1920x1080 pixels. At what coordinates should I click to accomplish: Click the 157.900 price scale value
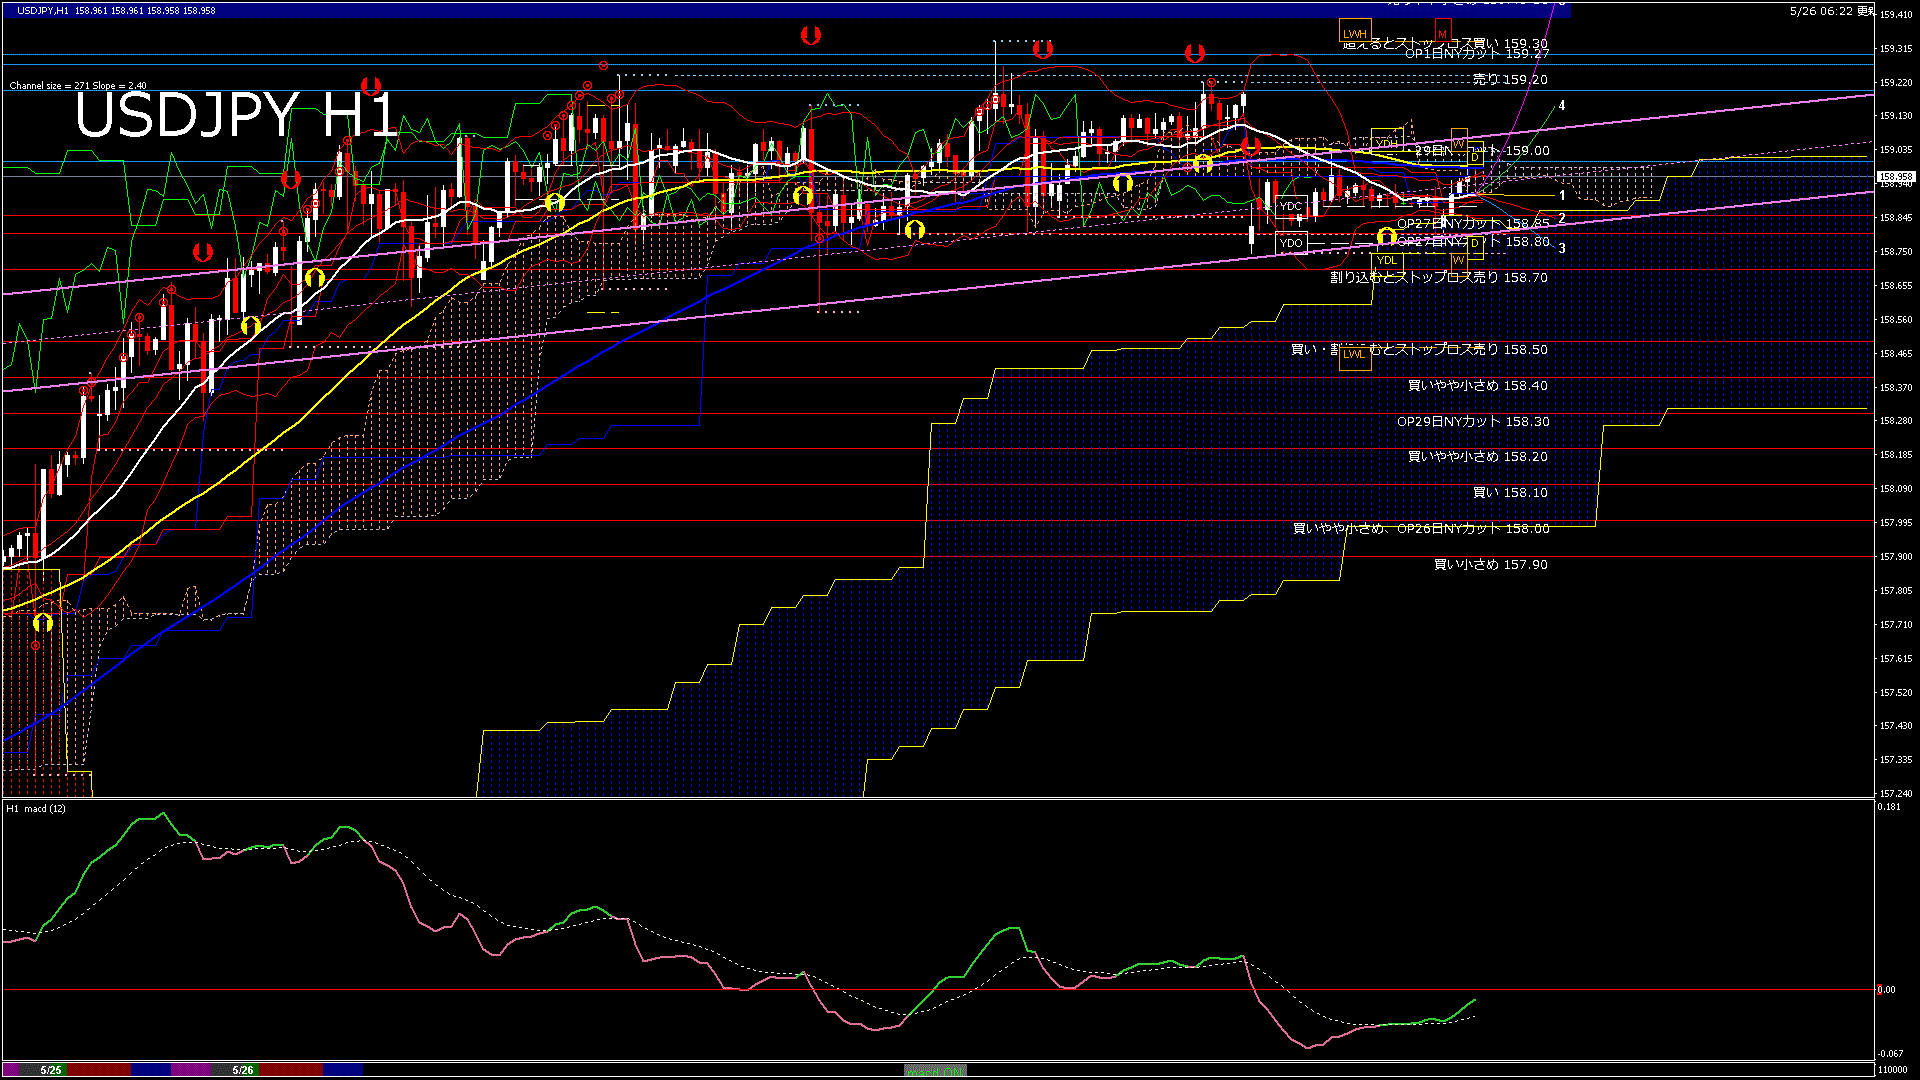[1896, 557]
